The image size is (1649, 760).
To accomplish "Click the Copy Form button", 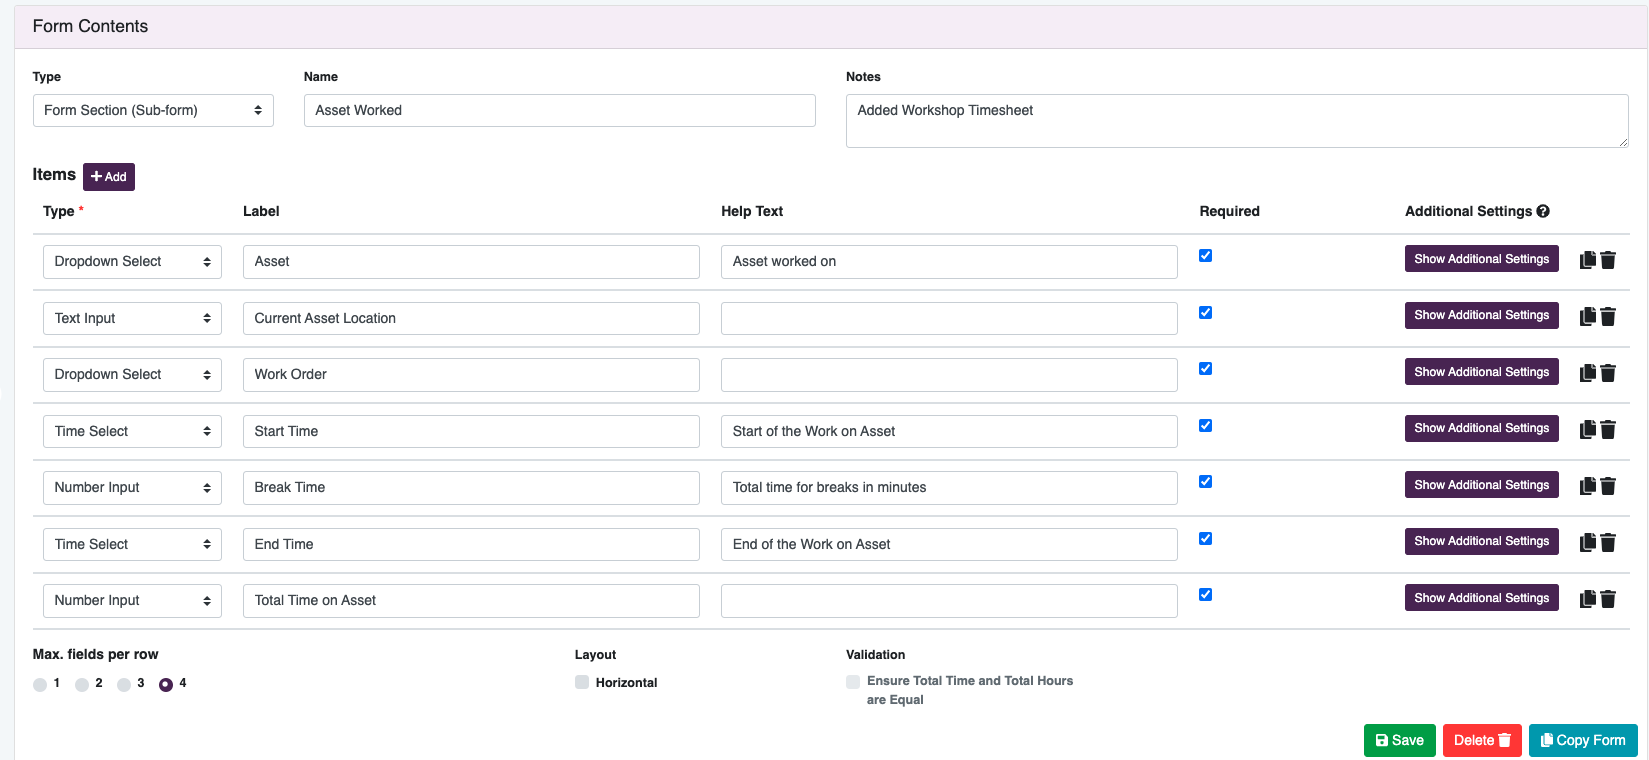I will click(1582, 740).
